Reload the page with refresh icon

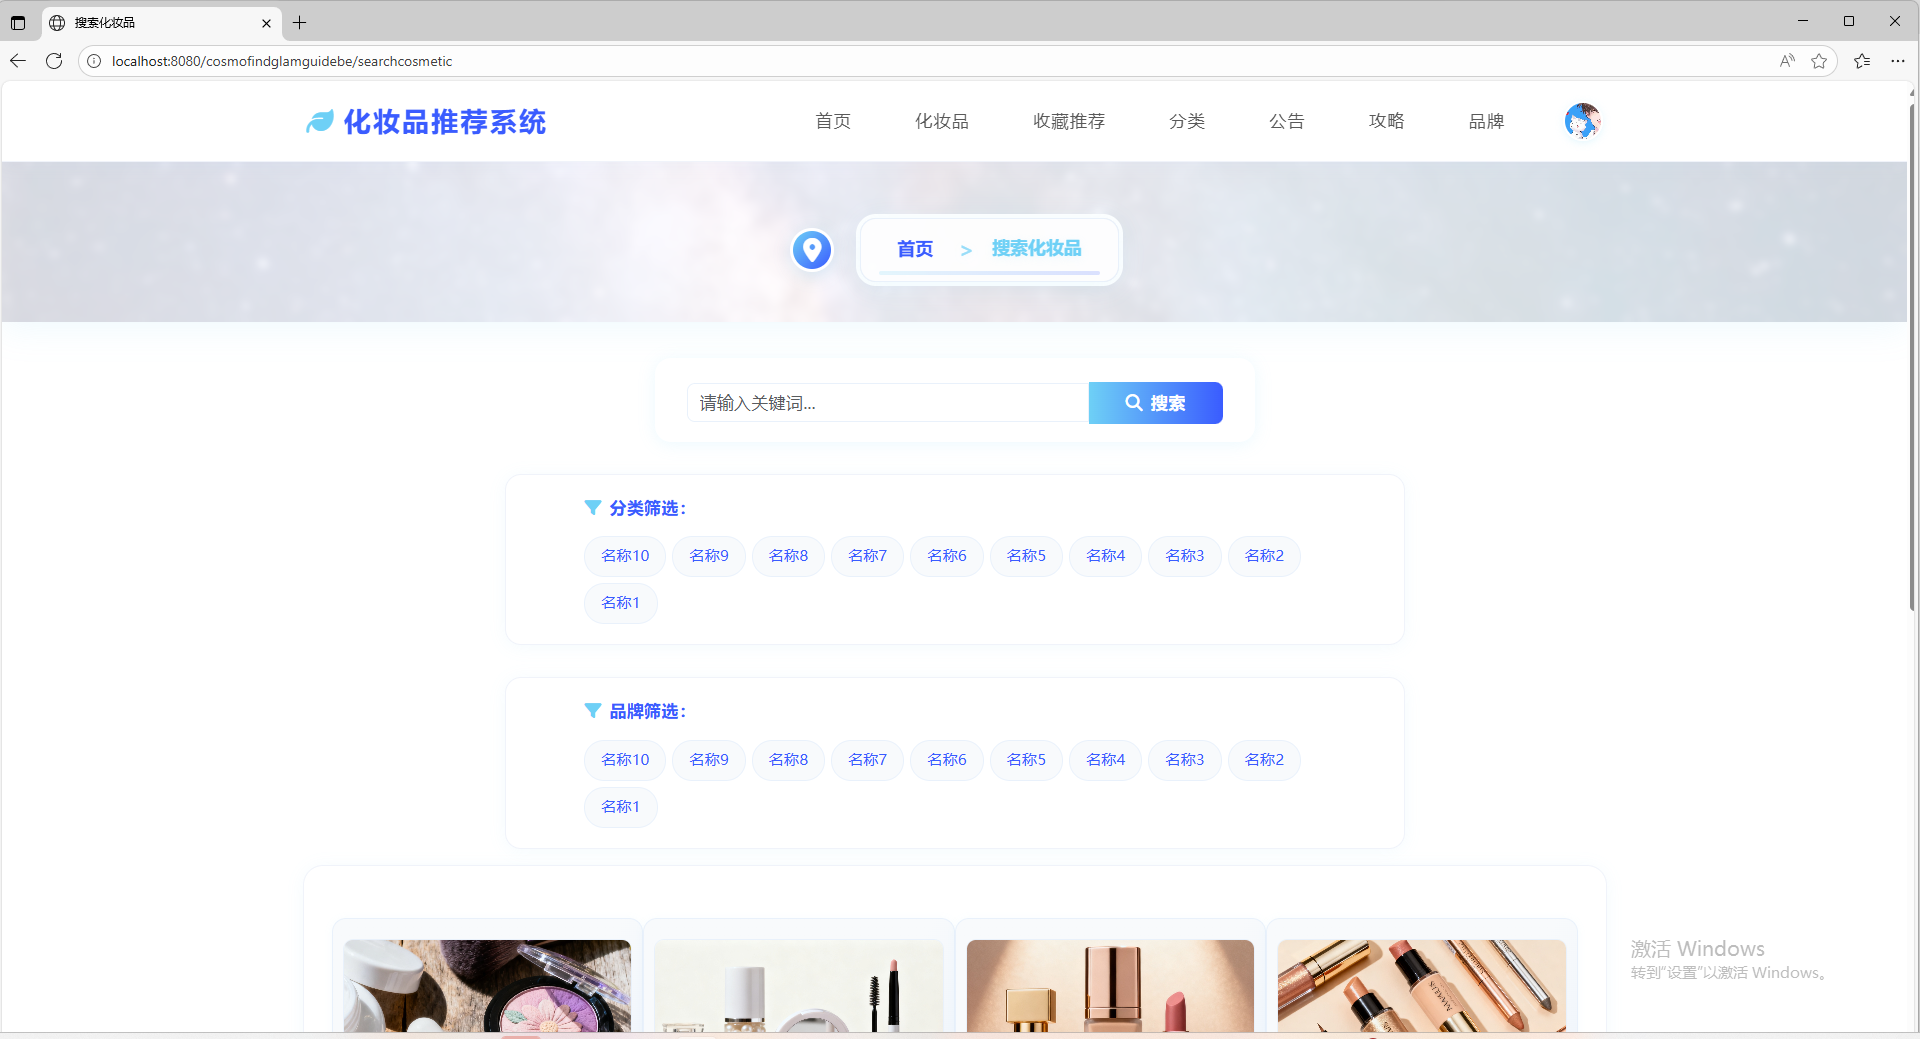coord(54,61)
